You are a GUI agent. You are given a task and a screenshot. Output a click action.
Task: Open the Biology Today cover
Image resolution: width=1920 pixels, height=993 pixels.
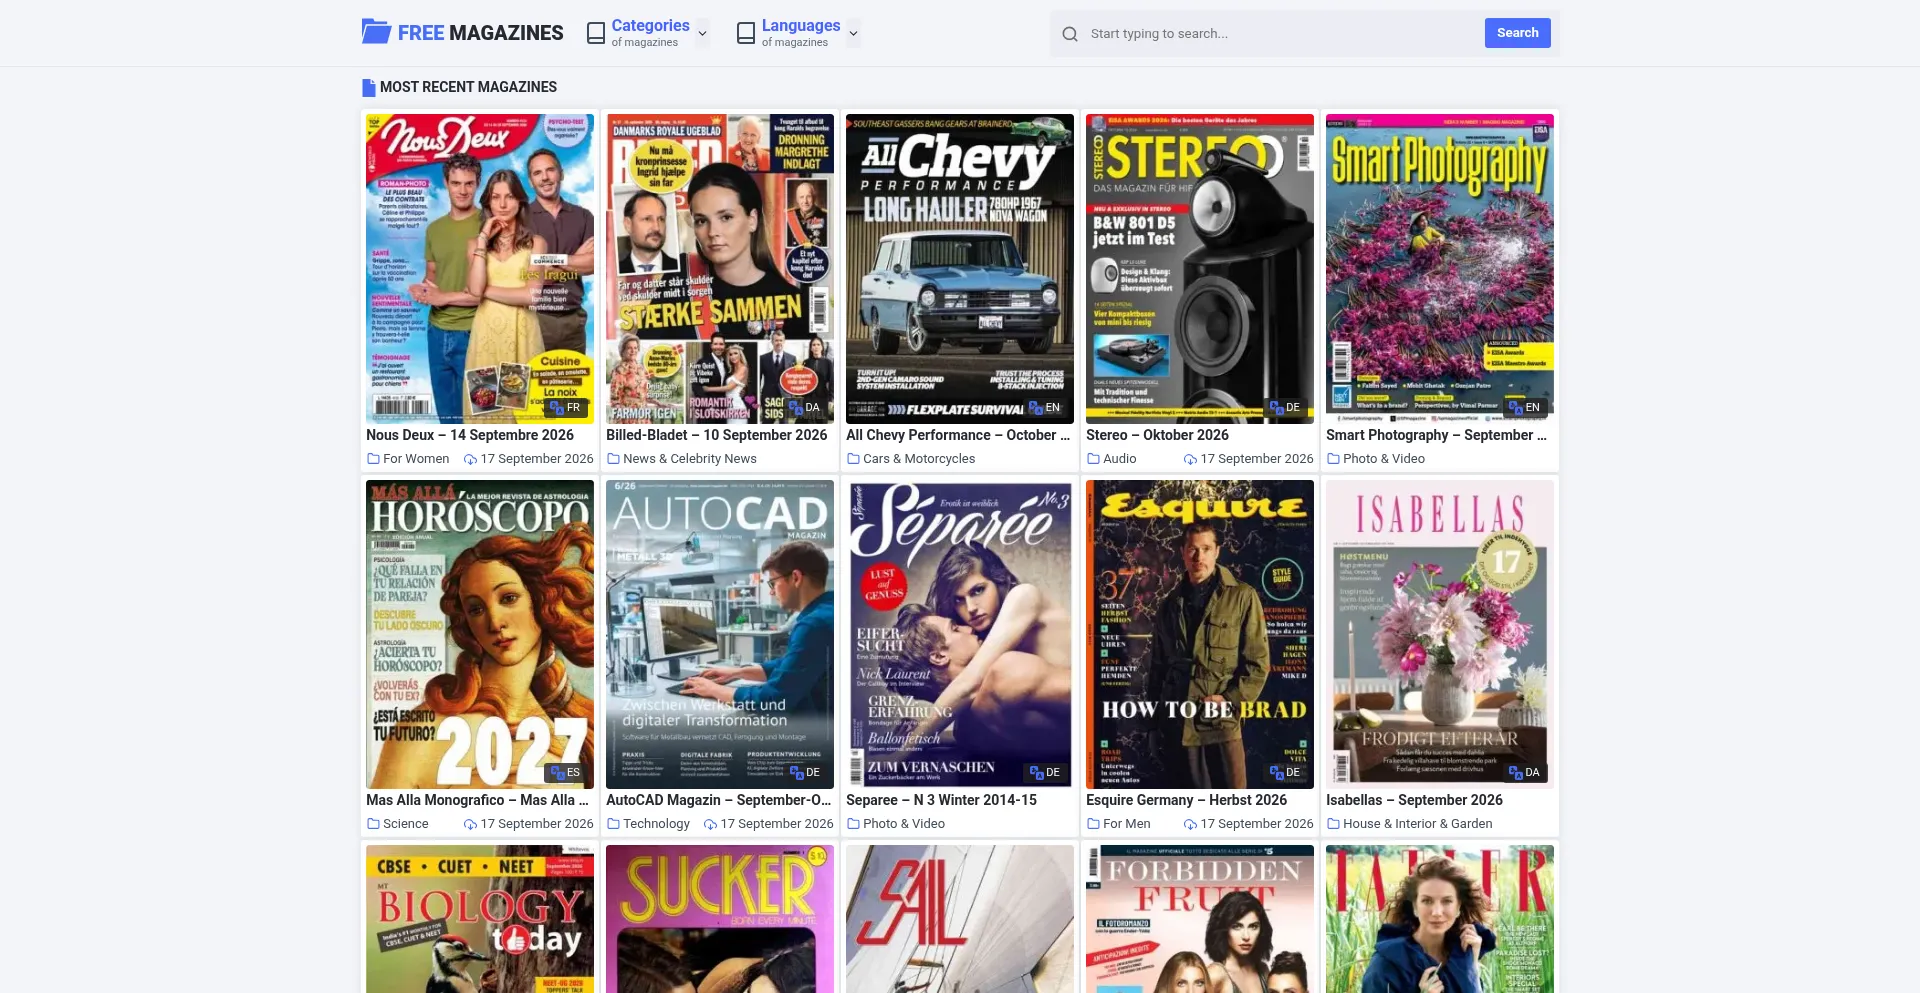coord(480,919)
